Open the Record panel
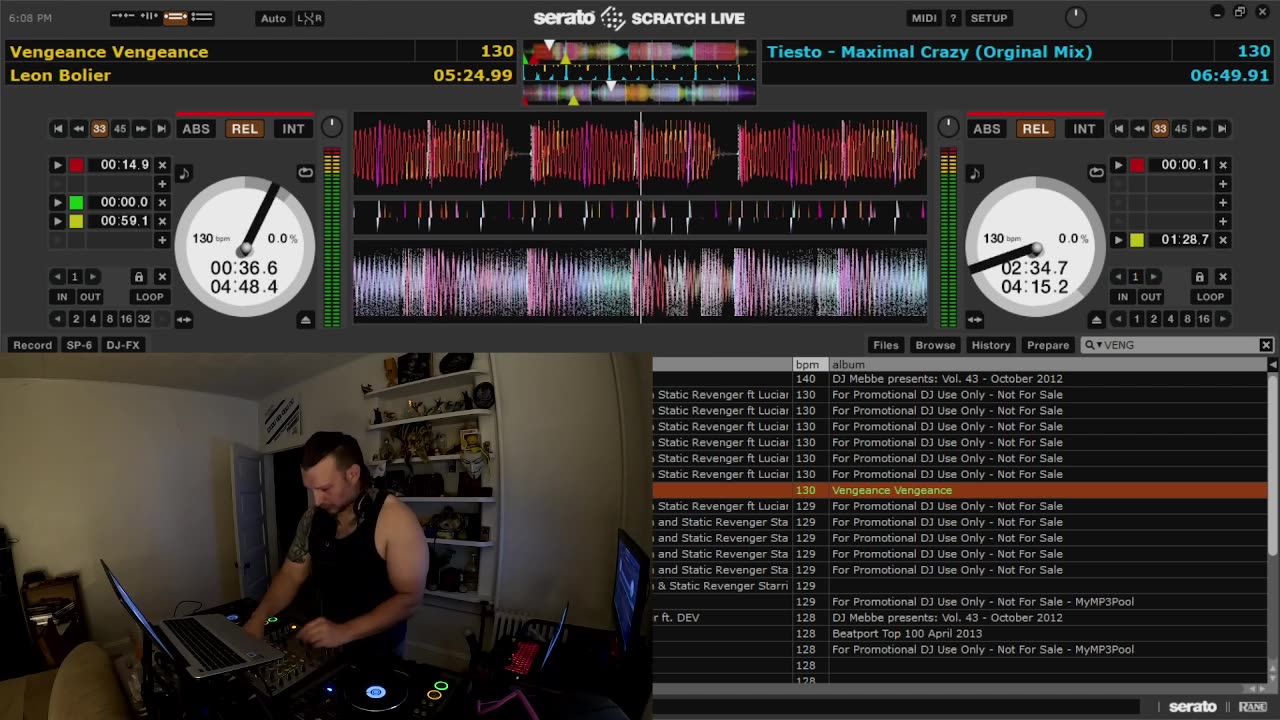Screen dimensions: 1280x720 32,345
